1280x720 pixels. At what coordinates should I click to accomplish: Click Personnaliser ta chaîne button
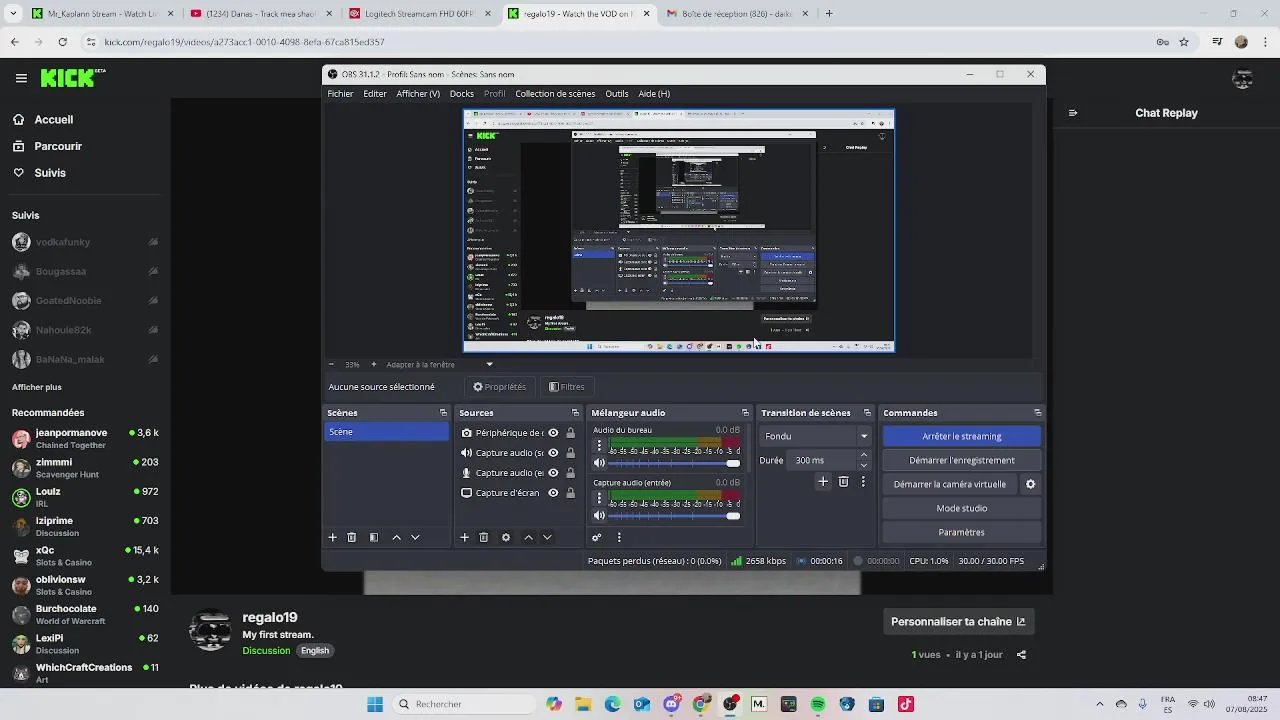(958, 621)
